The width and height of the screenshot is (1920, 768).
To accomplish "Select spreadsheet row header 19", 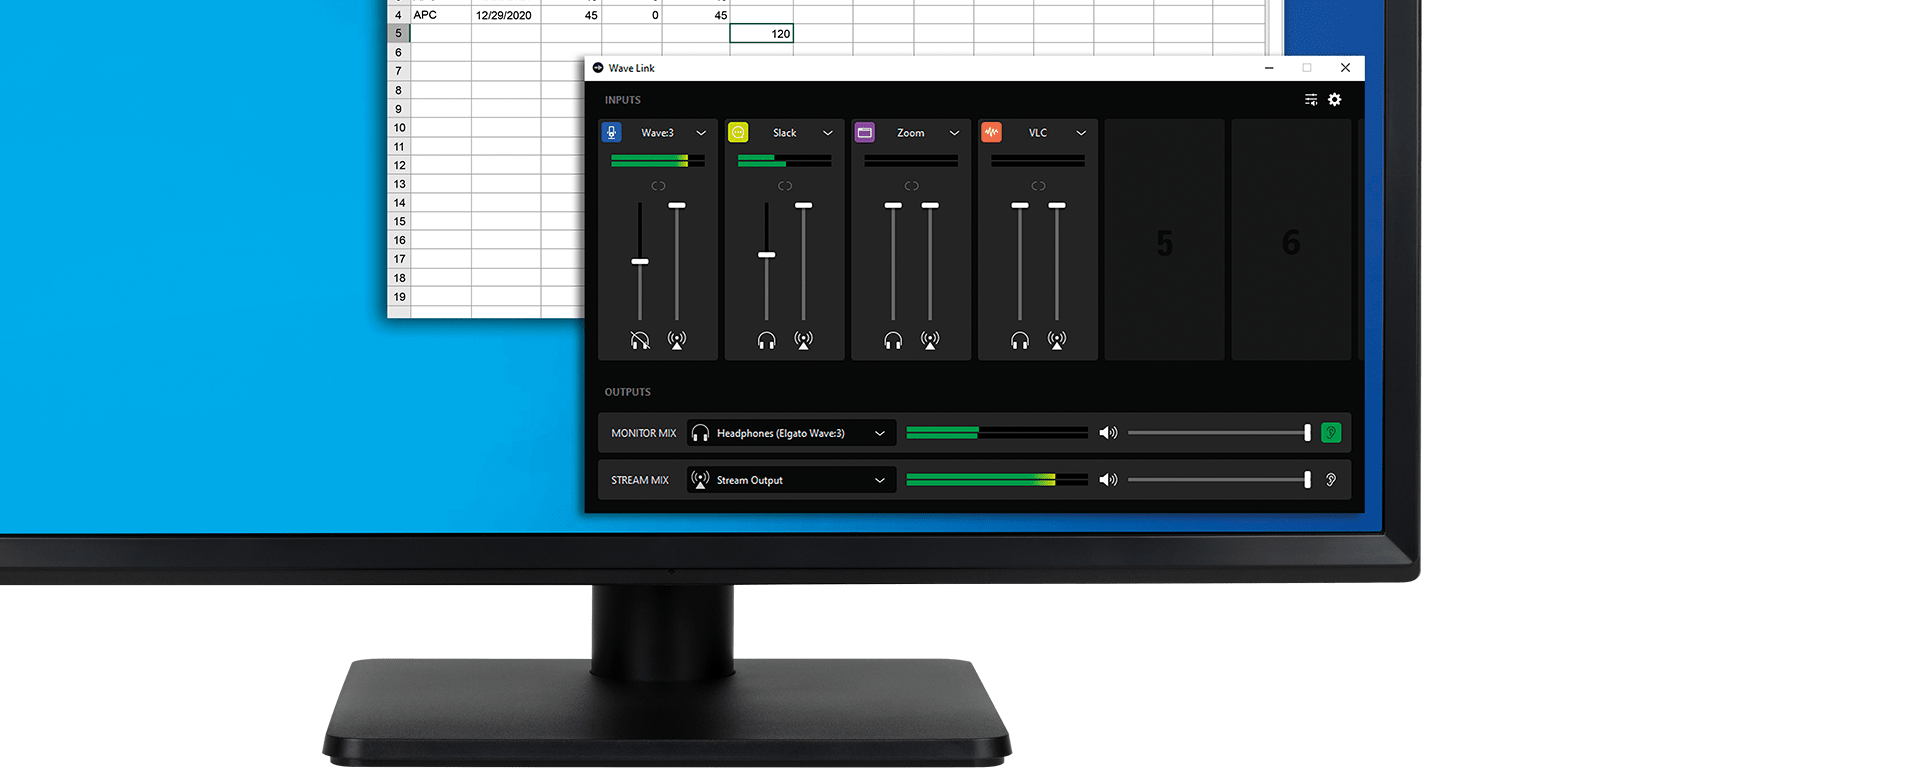I will [x=399, y=297].
